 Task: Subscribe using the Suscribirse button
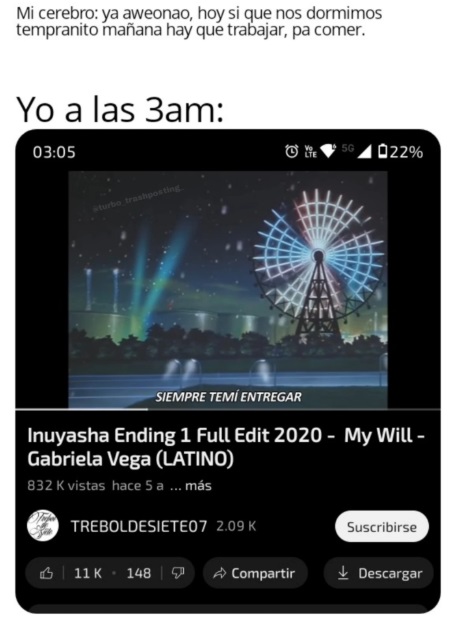381,526
